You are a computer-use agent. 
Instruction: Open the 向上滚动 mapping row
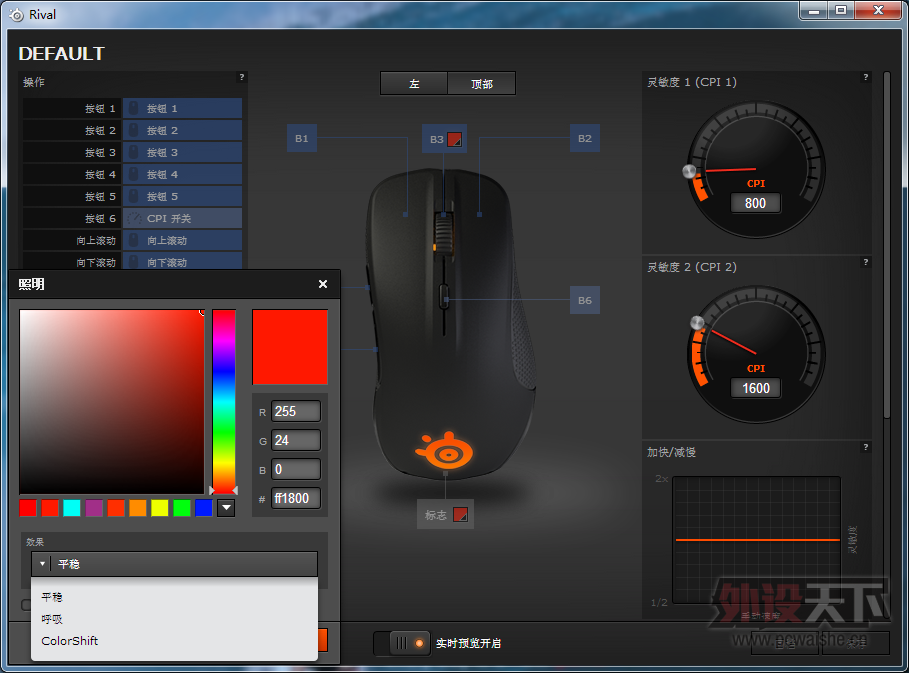183,241
